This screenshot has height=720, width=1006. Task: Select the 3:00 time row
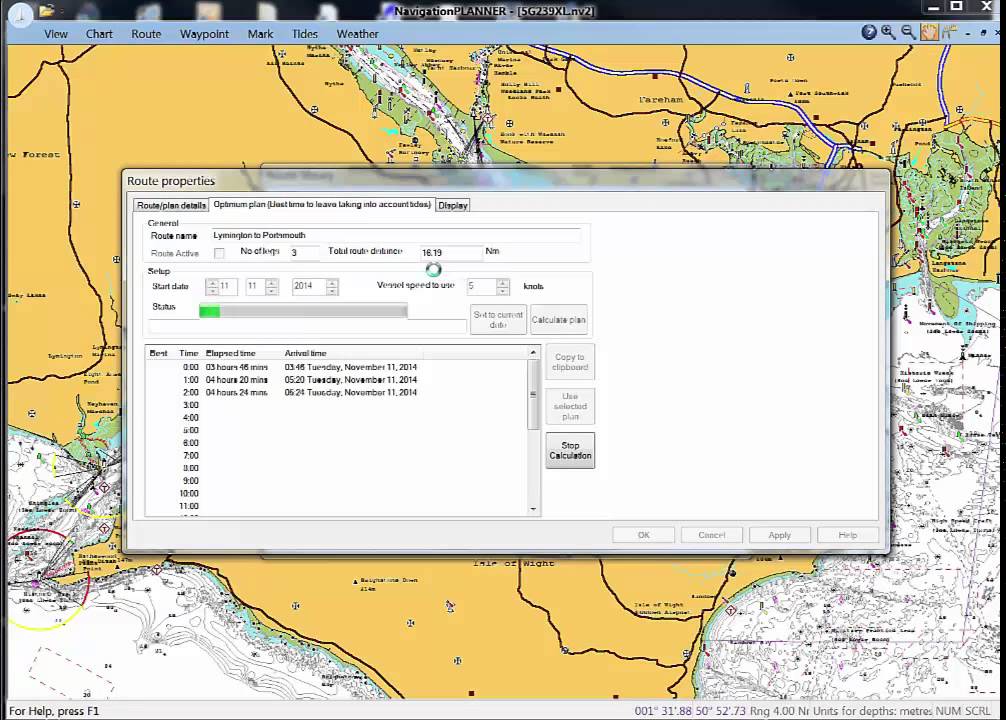(x=336, y=405)
